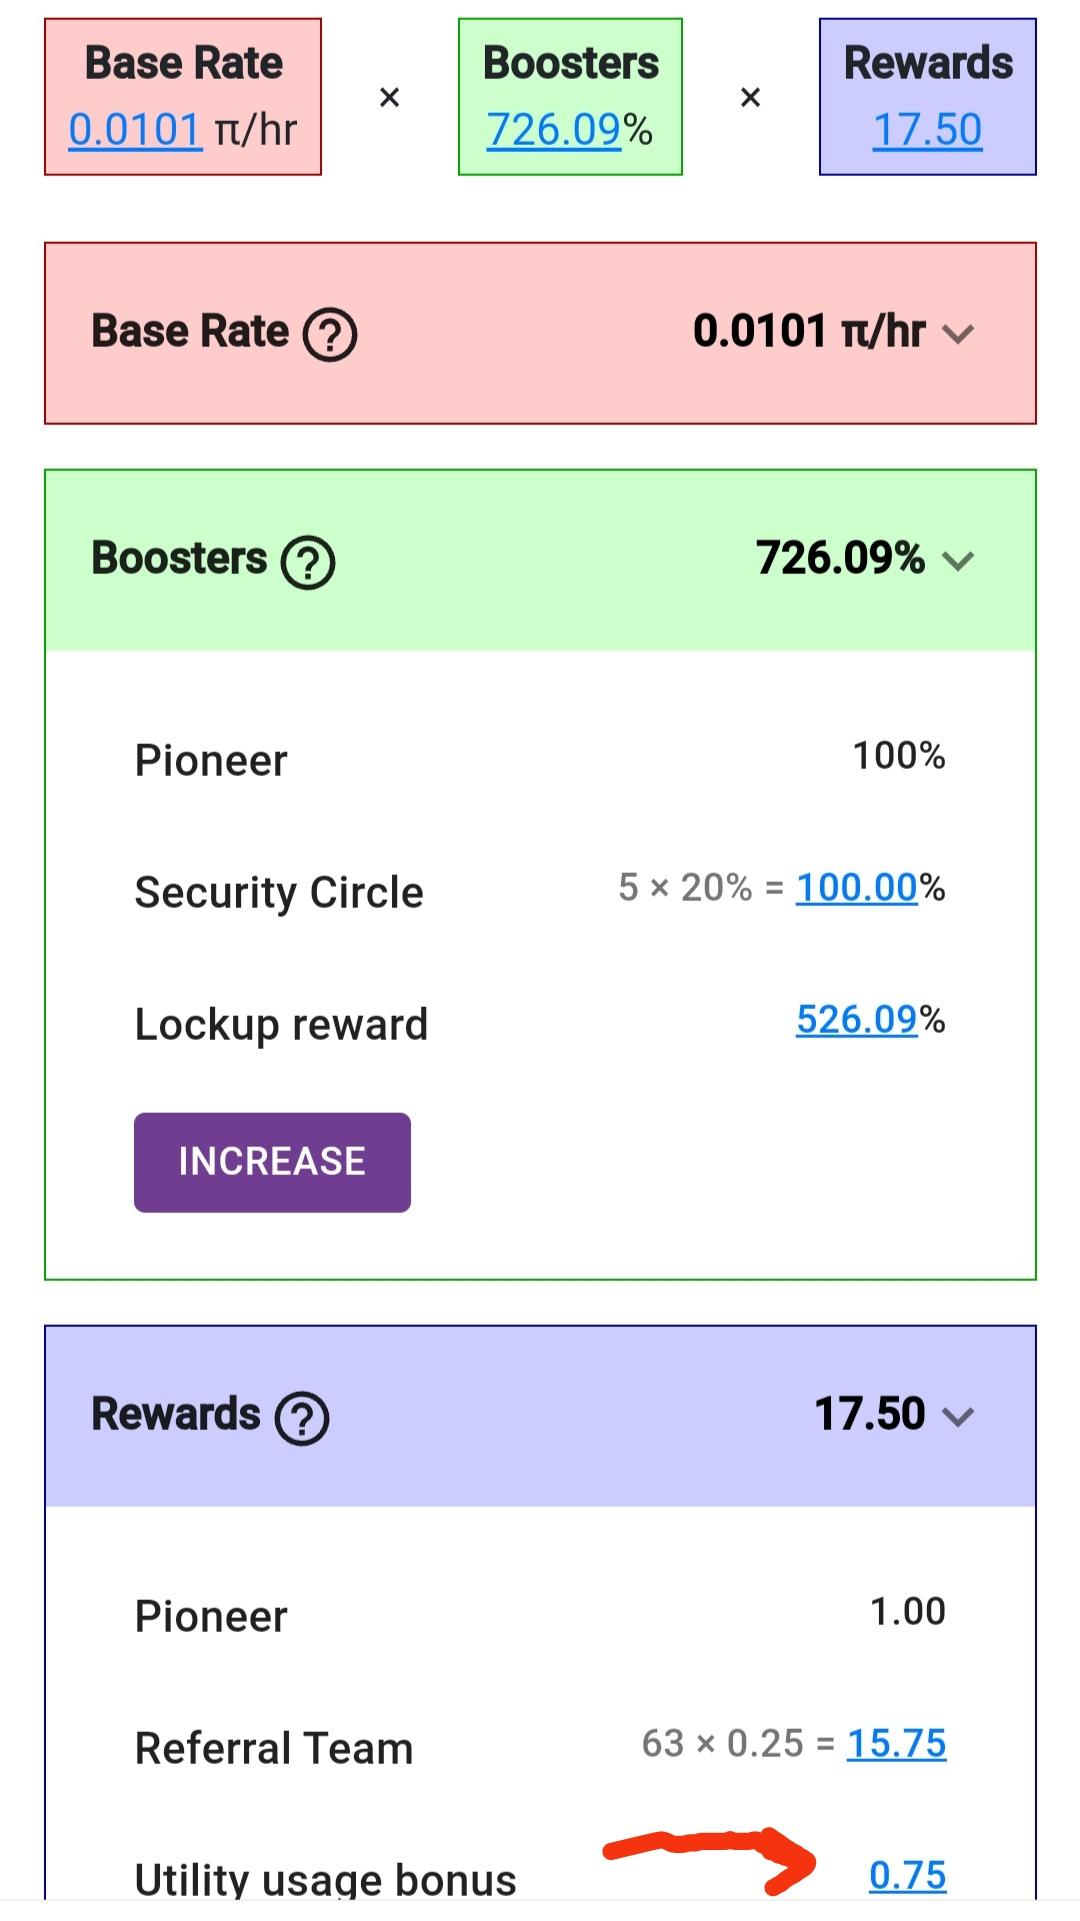Viewport: 1080px width, 1921px height.
Task: Click the Base Rate help question icon
Action: [x=330, y=334]
